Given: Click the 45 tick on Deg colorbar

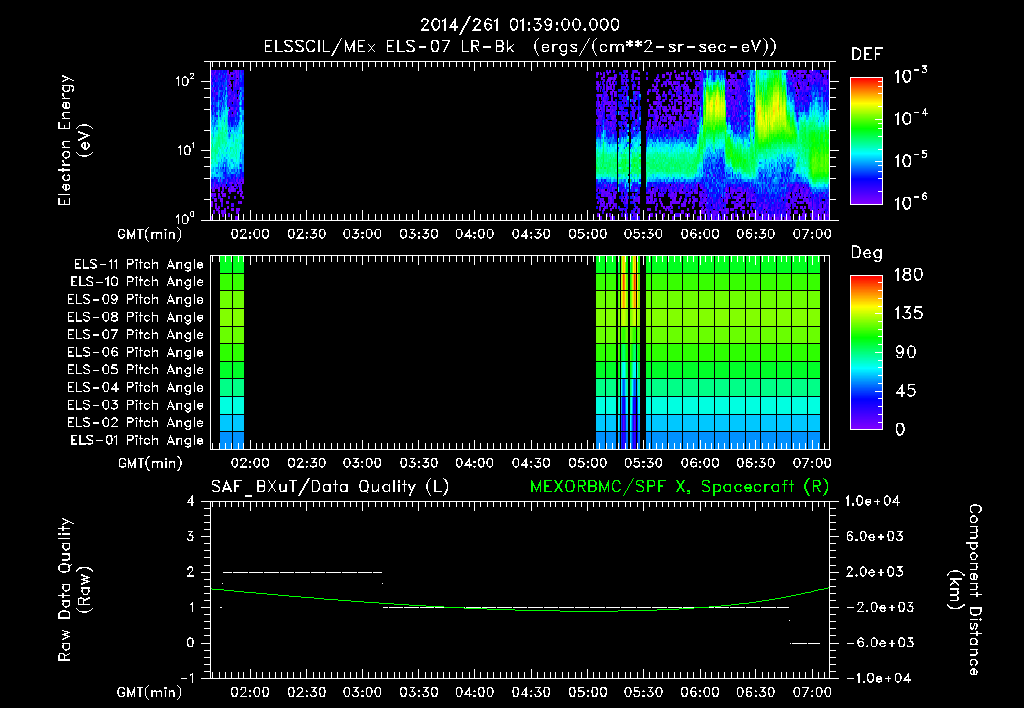Looking at the screenshot, I should (x=906, y=391).
